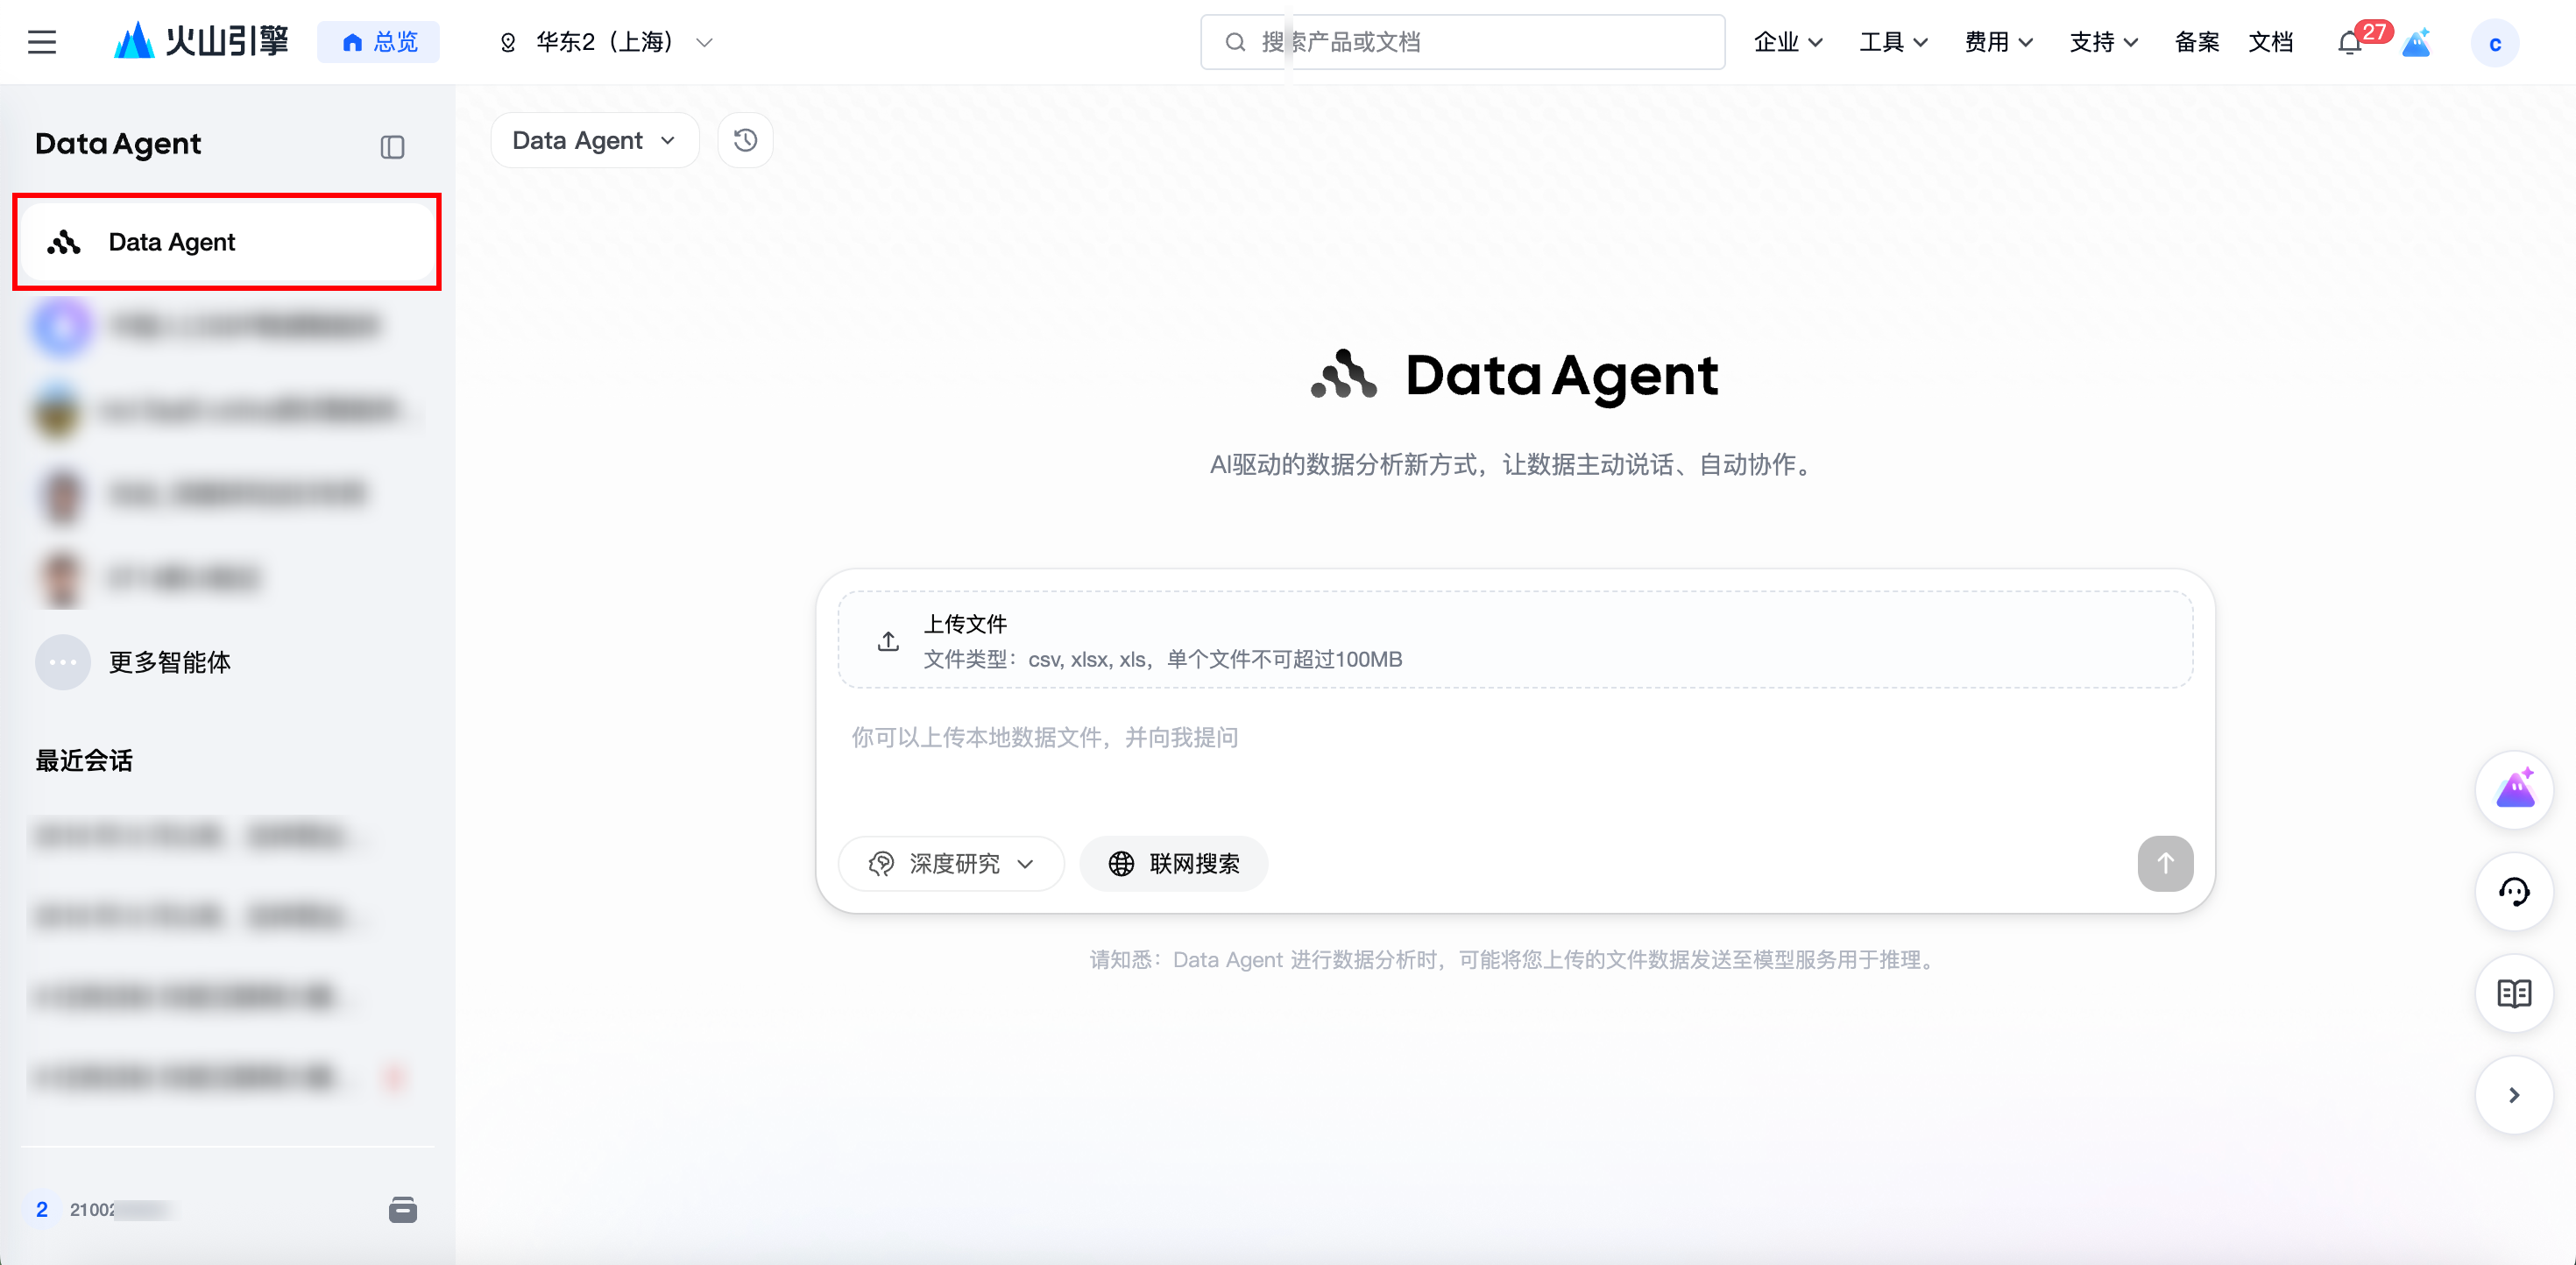Image resolution: width=2576 pixels, height=1265 pixels.
Task: Click the notification bell icon
Action: click(x=2349, y=43)
